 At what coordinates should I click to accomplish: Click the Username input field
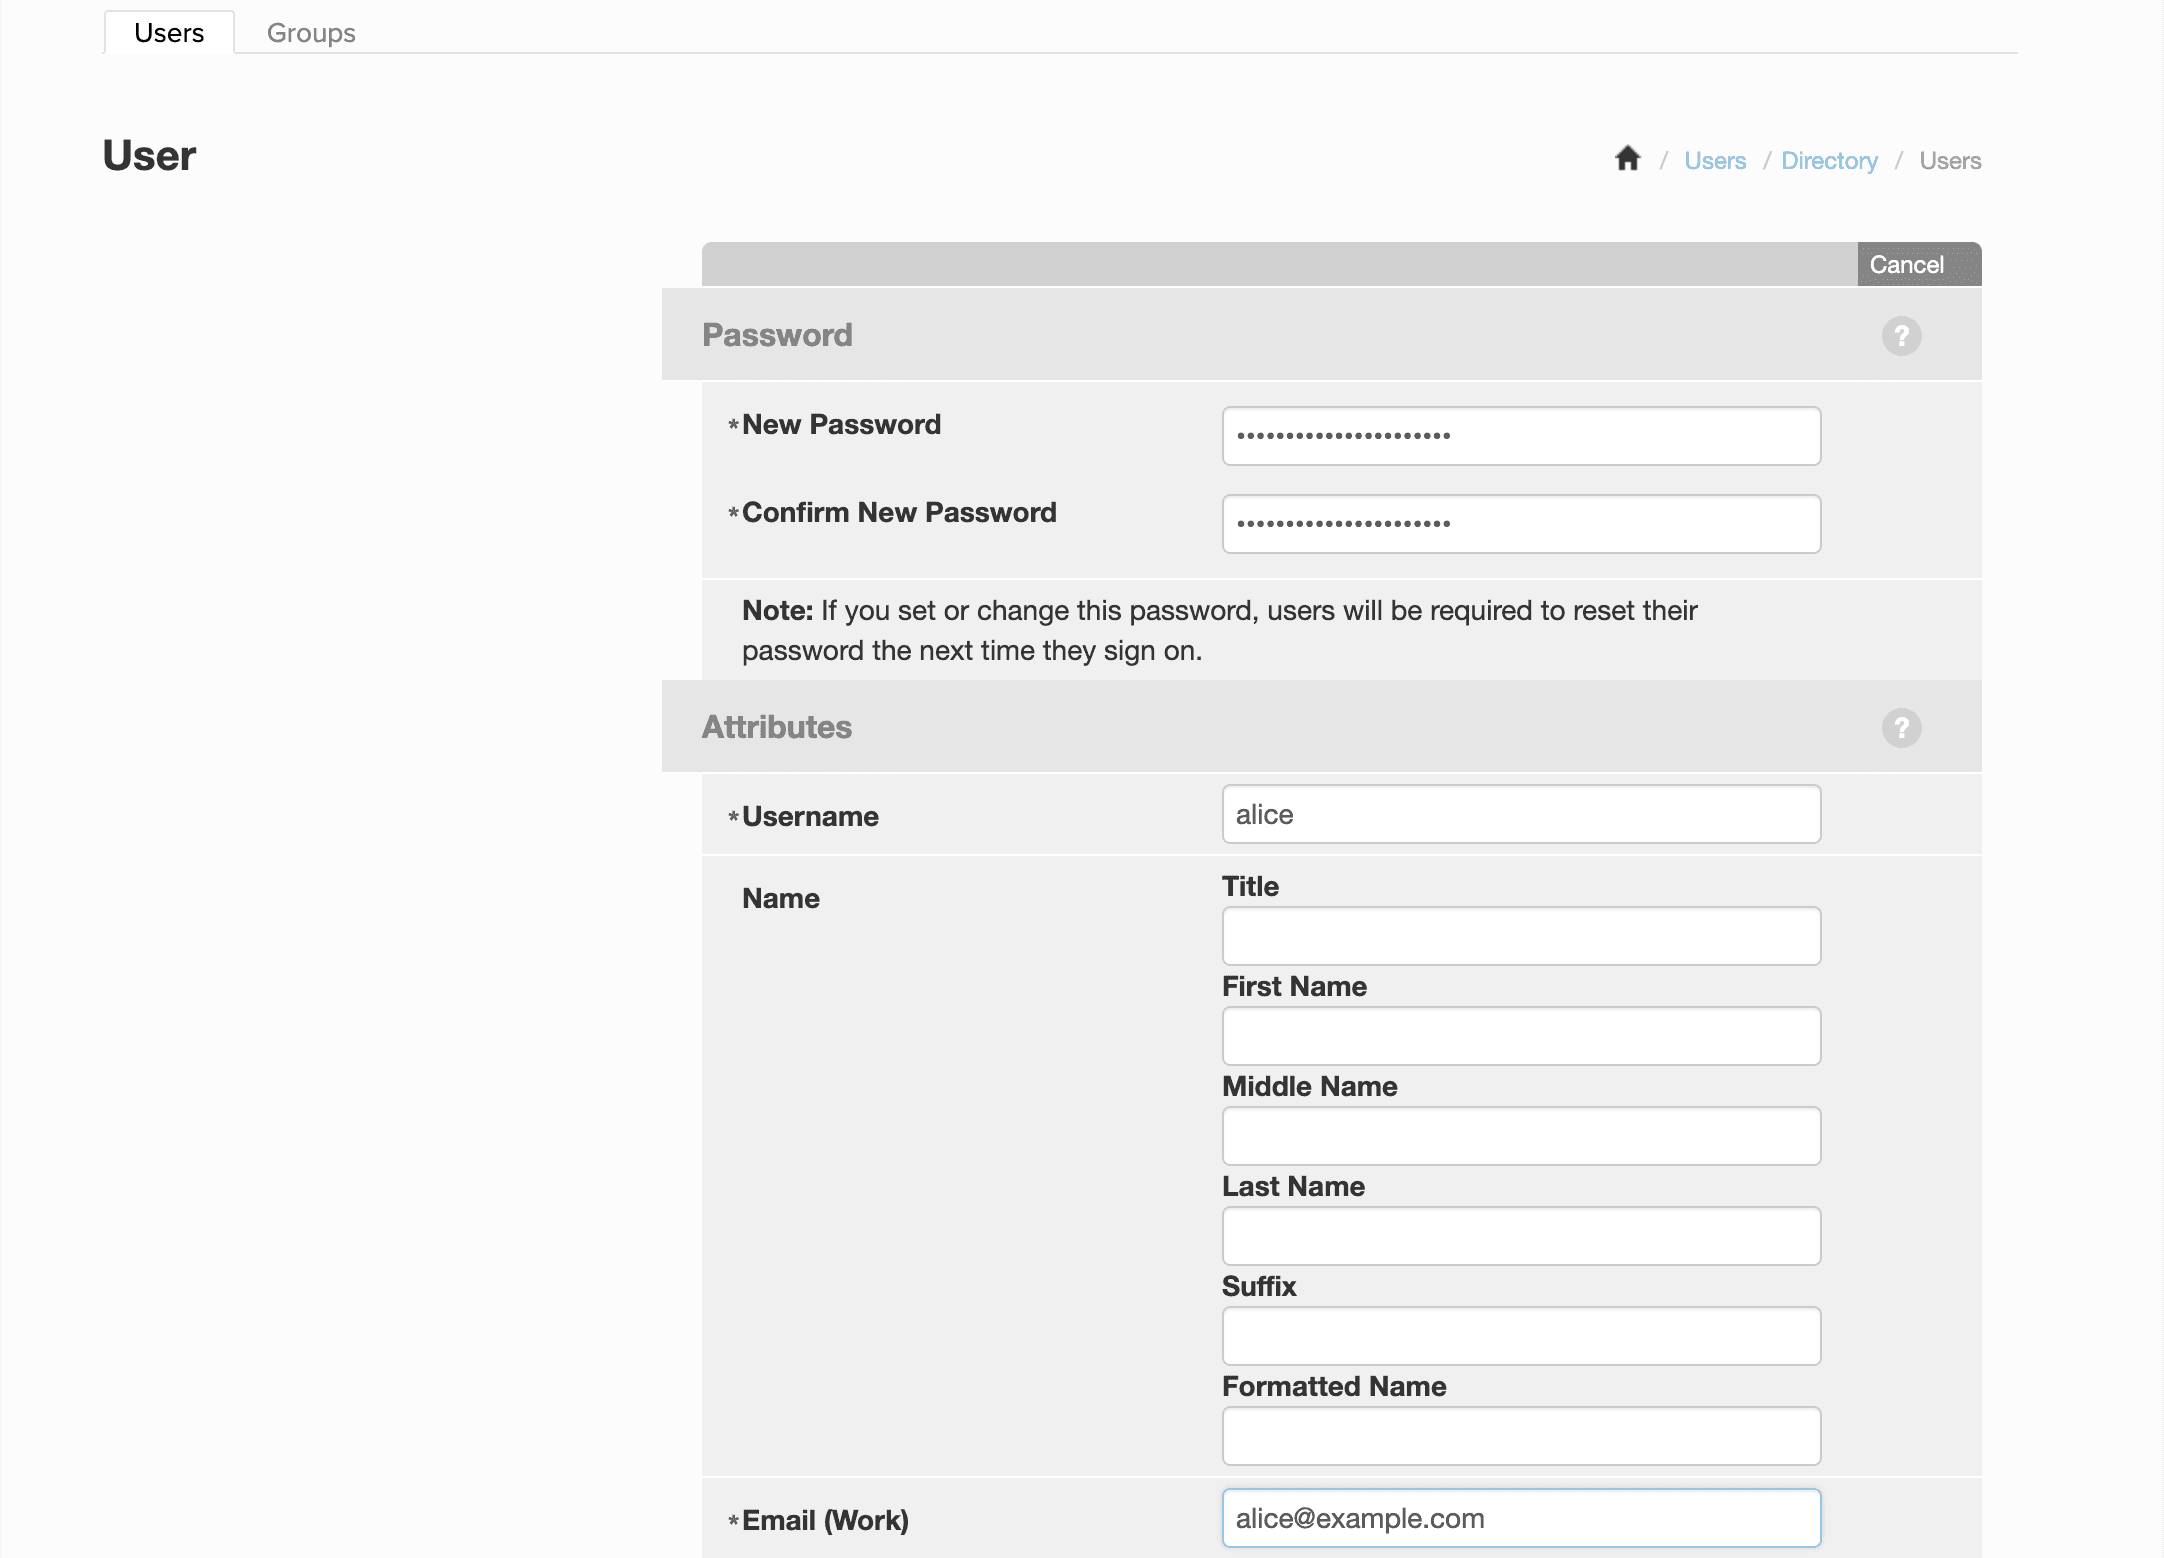pyautogui.click(x=1521, y=815)
